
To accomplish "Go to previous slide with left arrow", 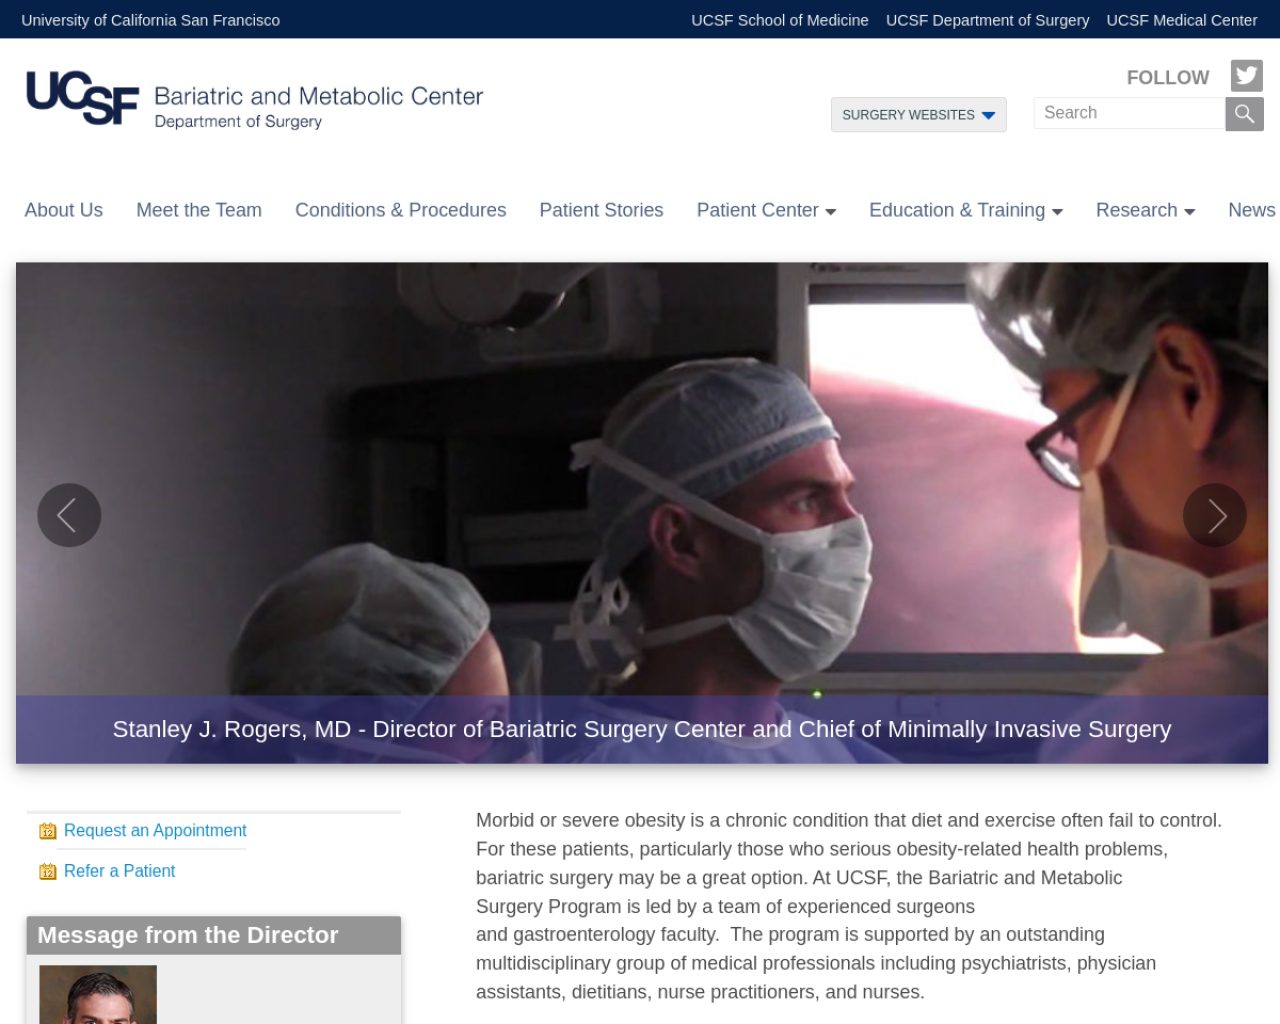I will pyautogui.click(x=69, y=515).
